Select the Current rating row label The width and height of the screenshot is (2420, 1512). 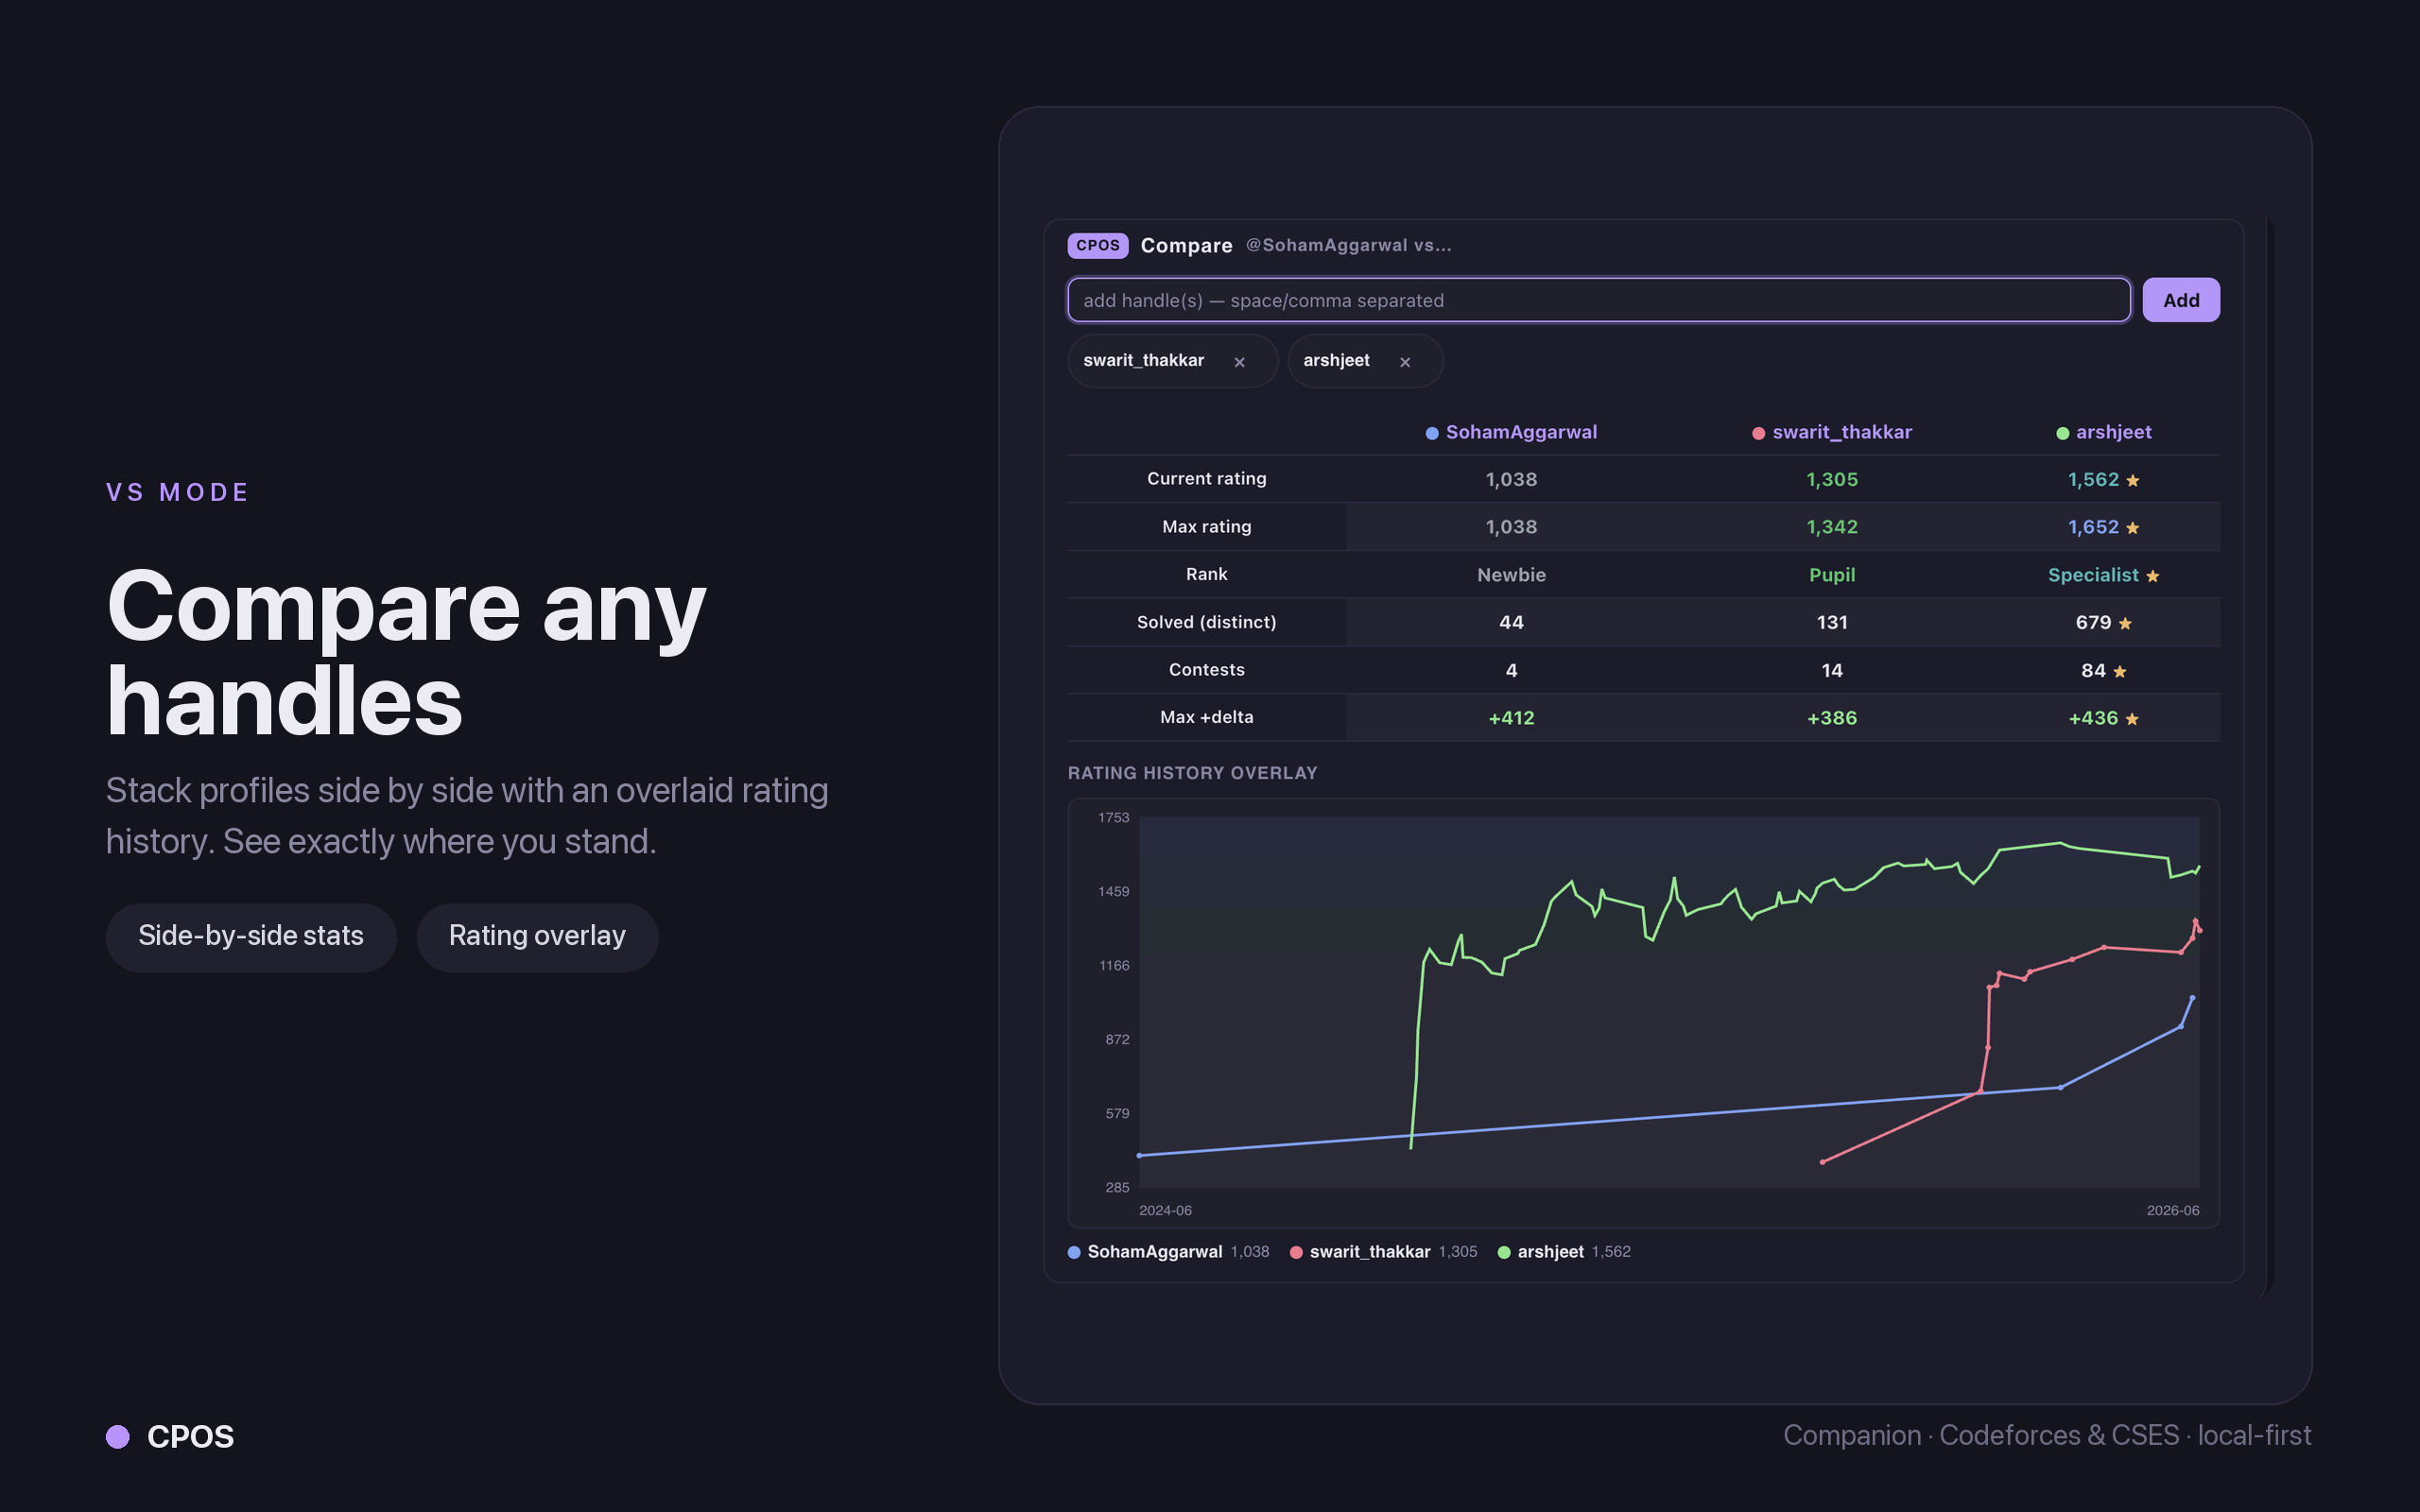(1206, 479)
